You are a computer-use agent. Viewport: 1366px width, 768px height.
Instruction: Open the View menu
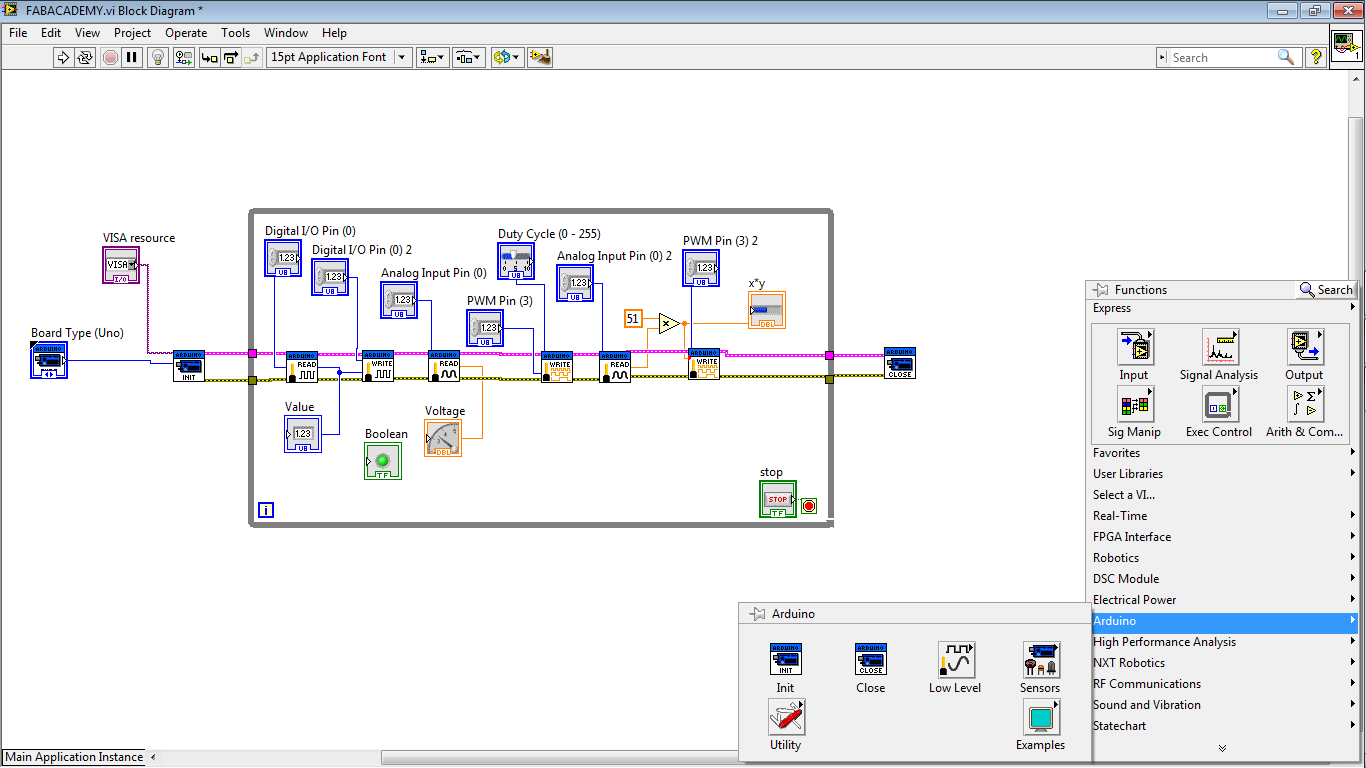click(x=88, y=33)
